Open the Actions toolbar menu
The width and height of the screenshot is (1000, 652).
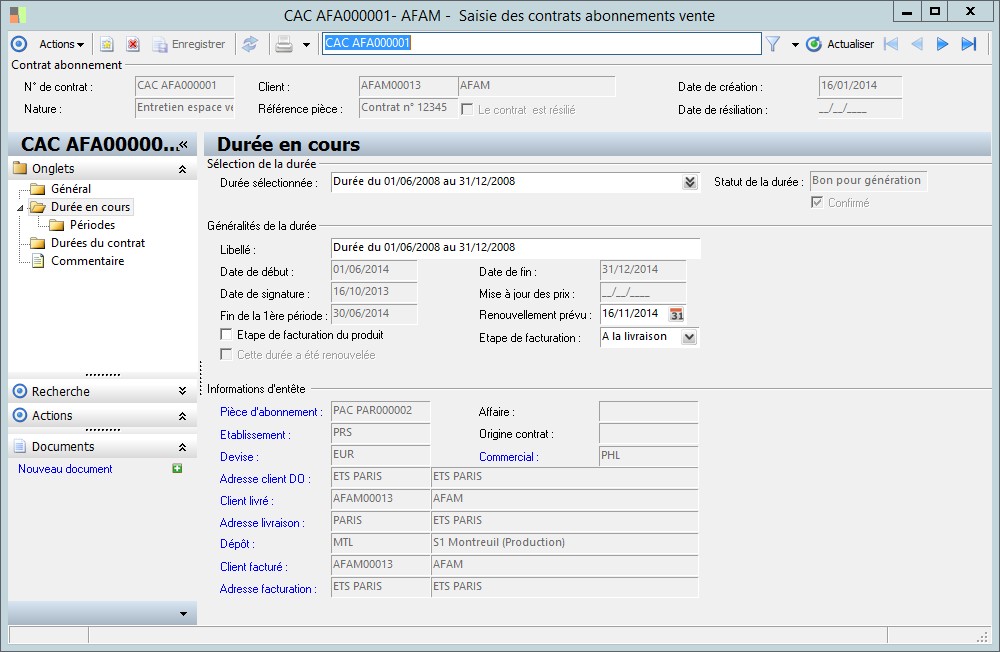62,44
